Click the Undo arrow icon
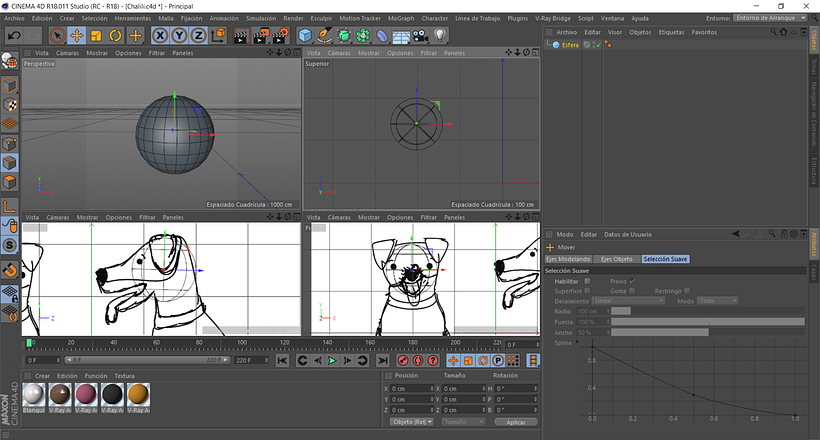820x440 pixels. tap(14, 36)
